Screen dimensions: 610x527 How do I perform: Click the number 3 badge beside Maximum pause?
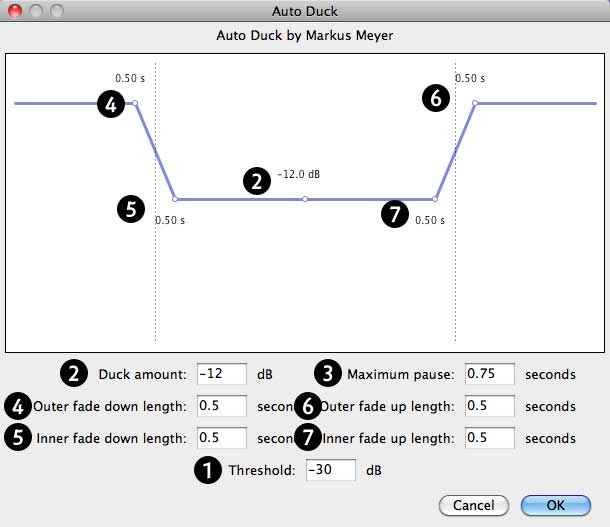[327, 374]
